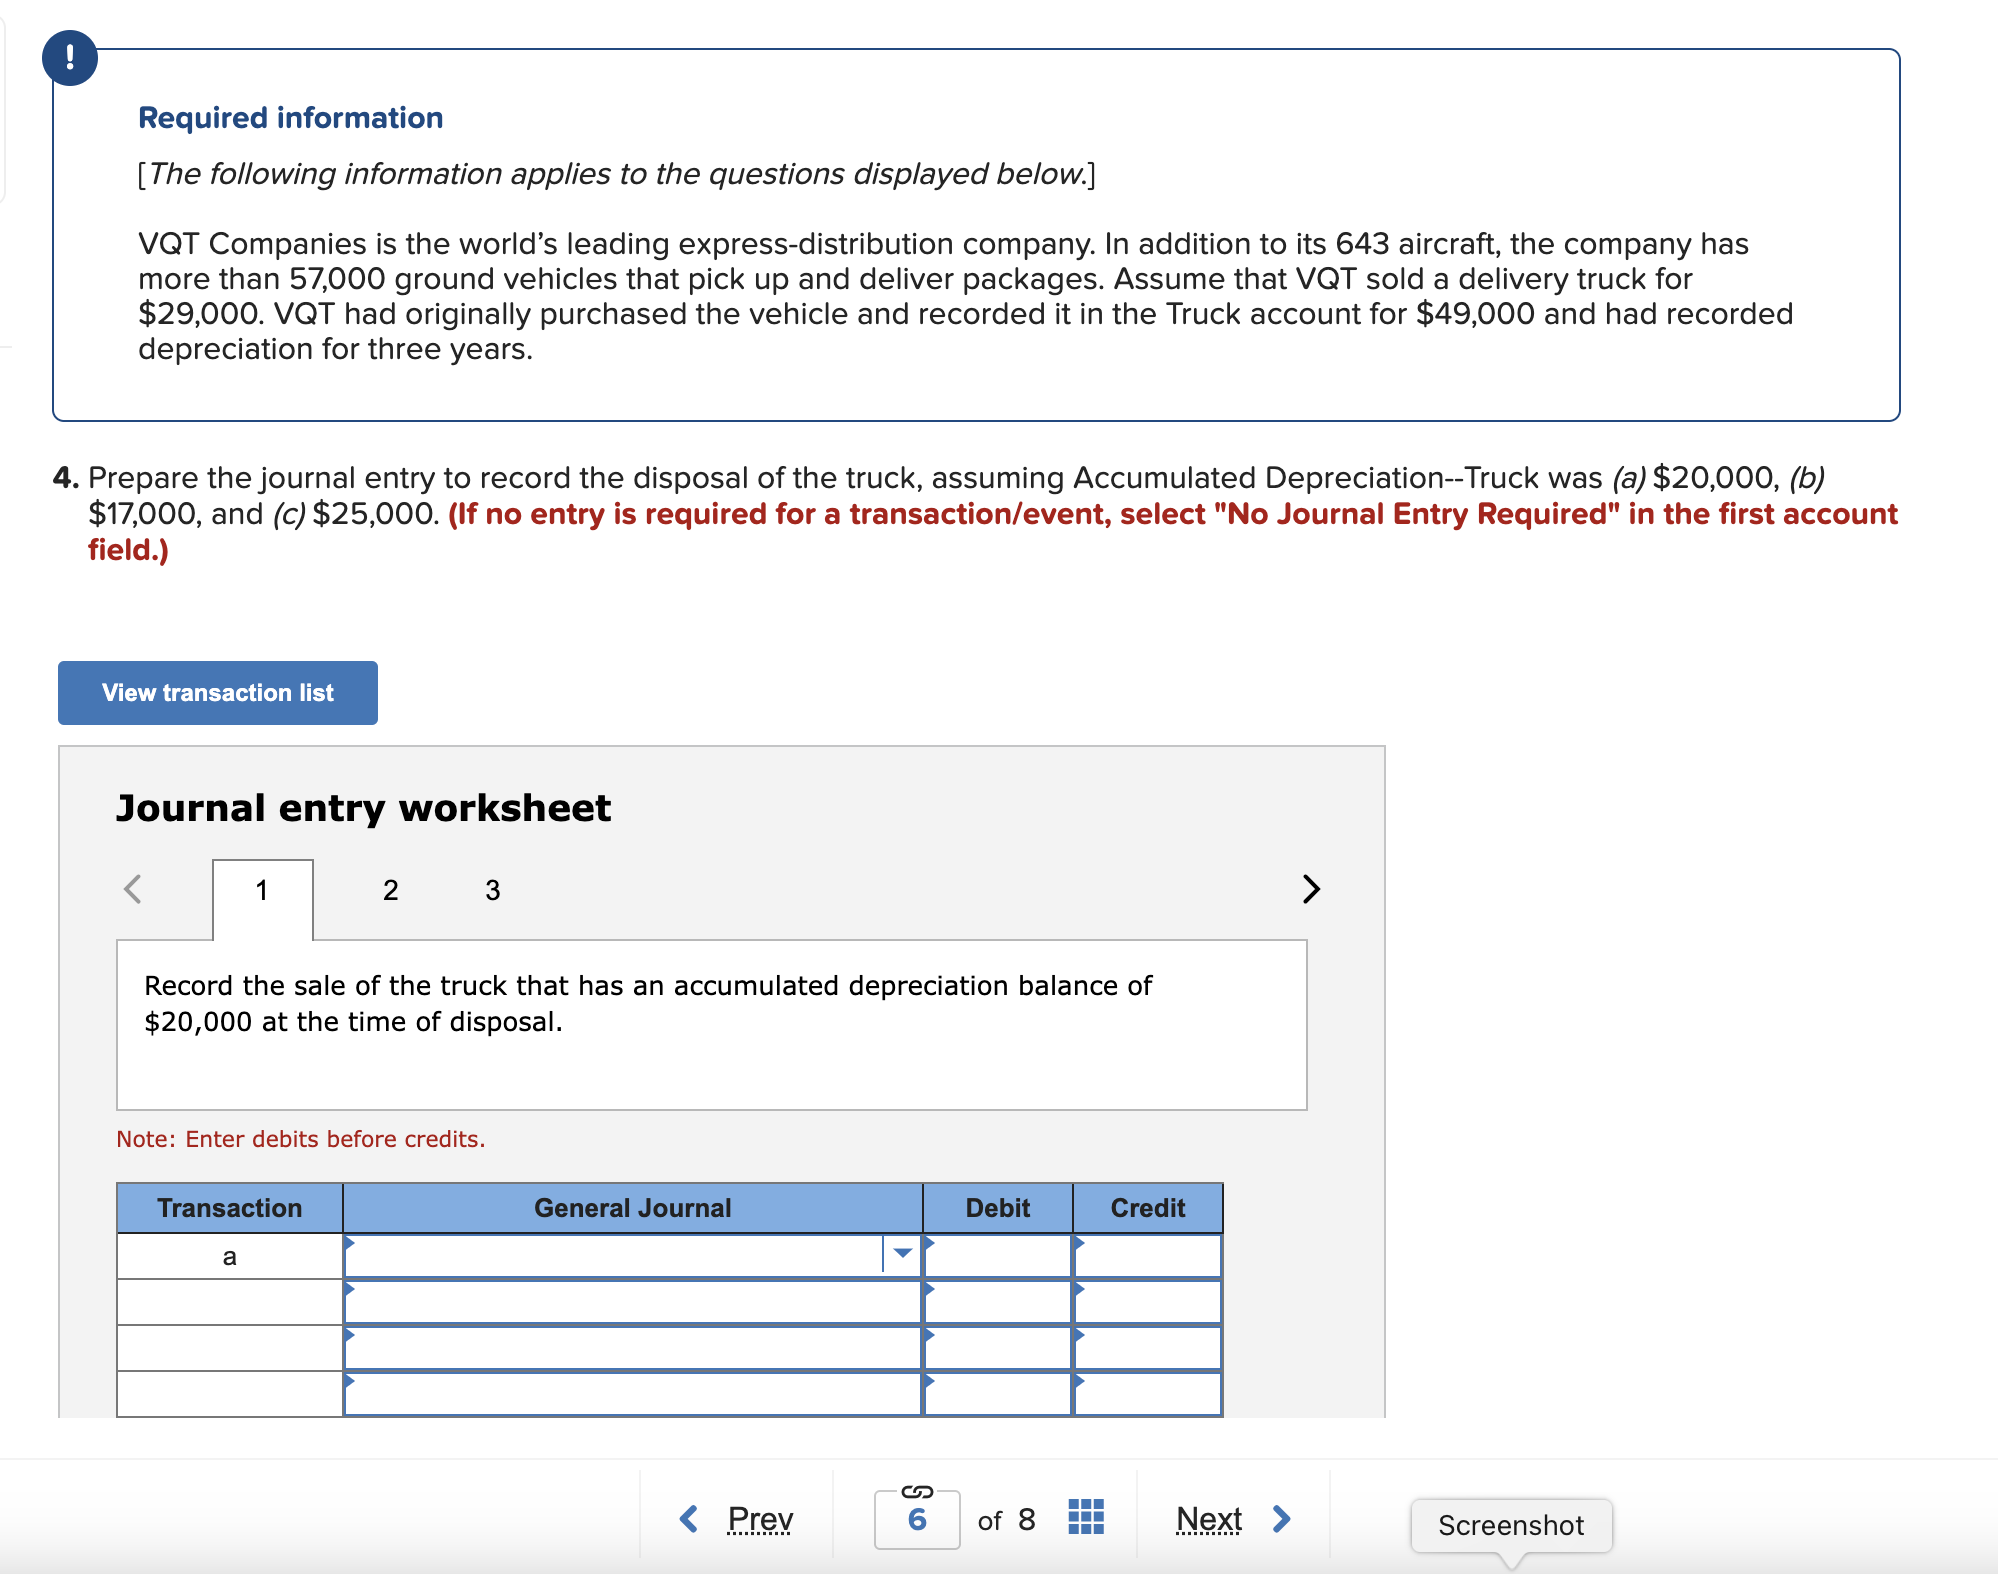Image resolution: width=1998 pixels, height=1574 pixels.
Task: Click the Screenshot button
Action: pyautogui.click(x=1510, y=1525)
